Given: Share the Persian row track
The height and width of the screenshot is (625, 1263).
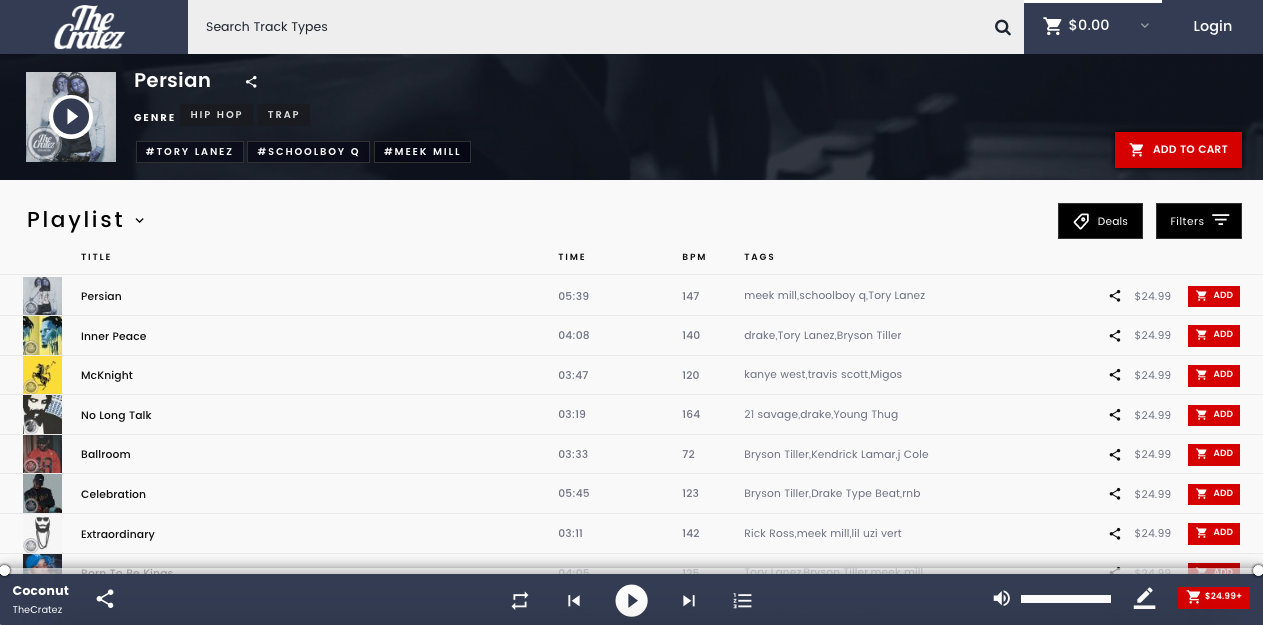Looking at the screenshot, I should (1115, 296).
